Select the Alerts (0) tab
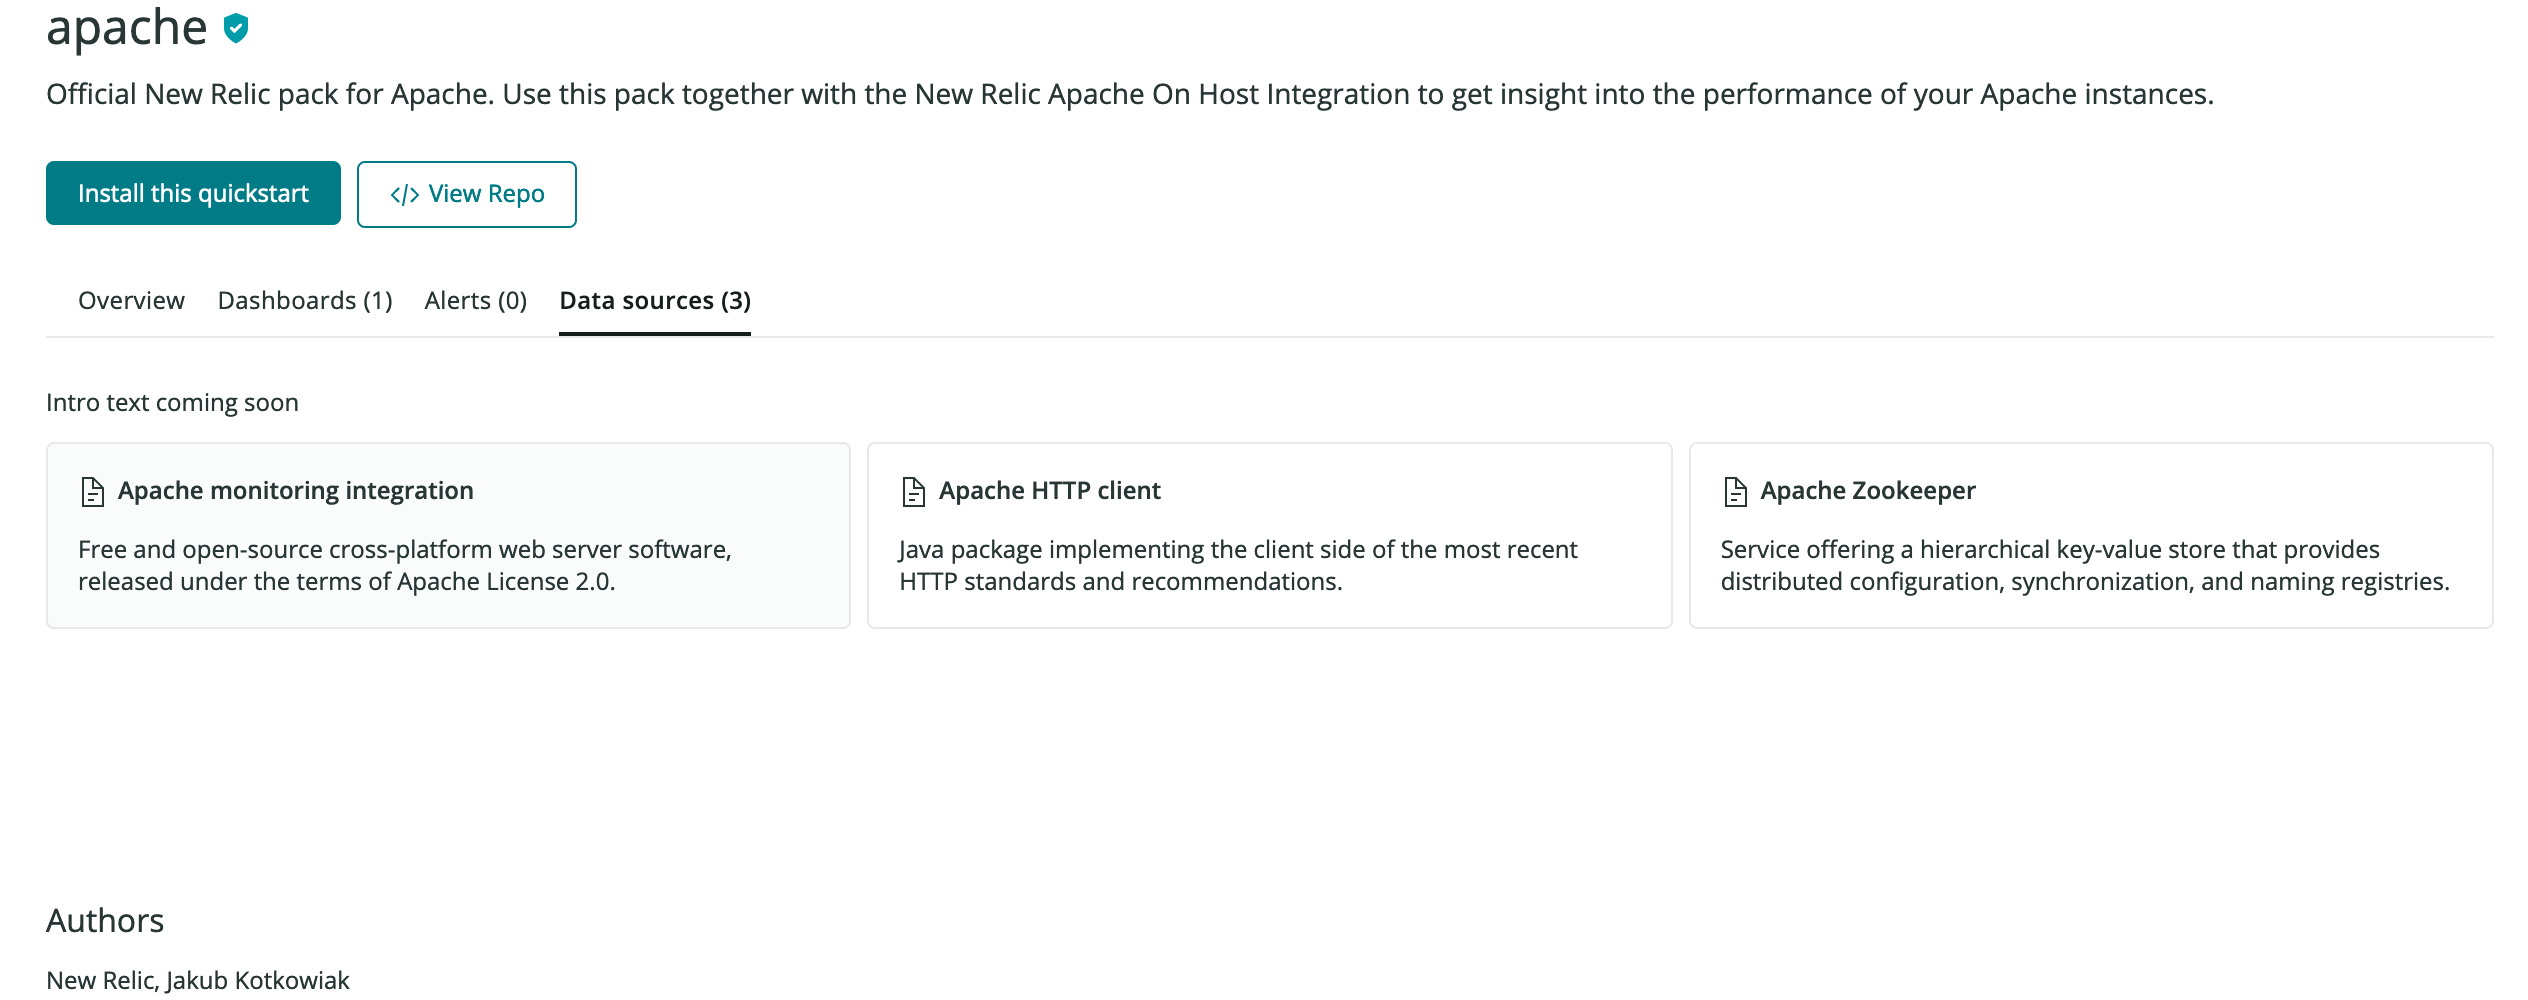The image size is (2528, 1000). tap(475, 300)
